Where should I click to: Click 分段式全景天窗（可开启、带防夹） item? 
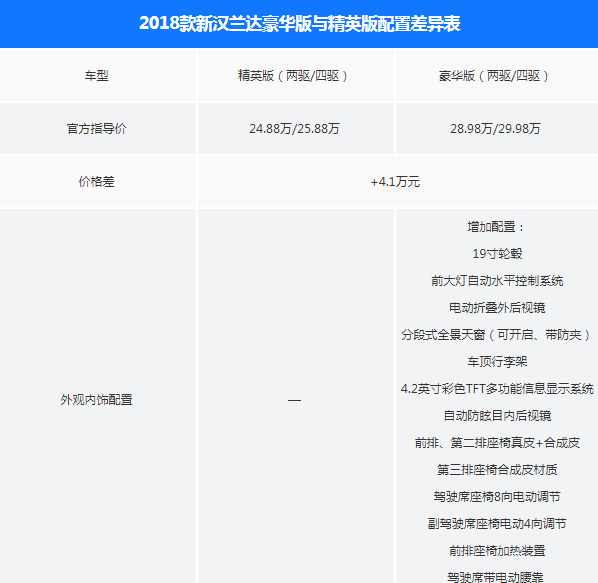pos(497,335)
